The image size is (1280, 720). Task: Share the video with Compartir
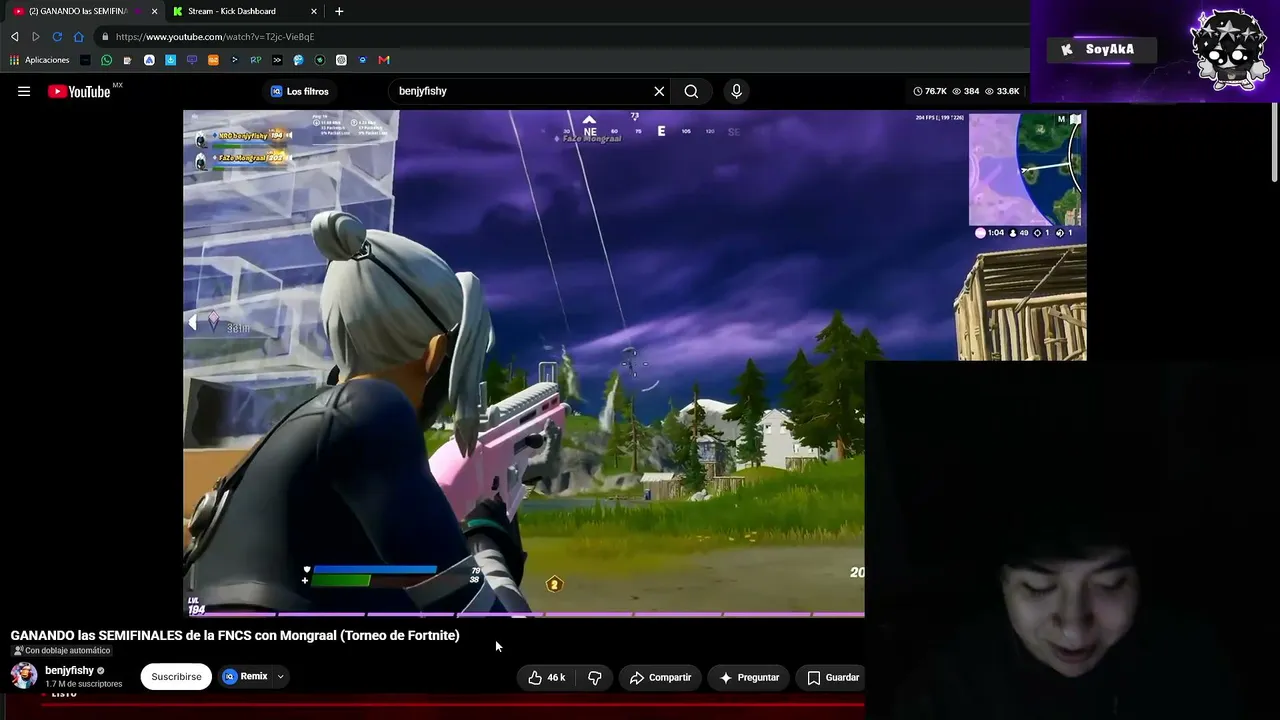660,677
